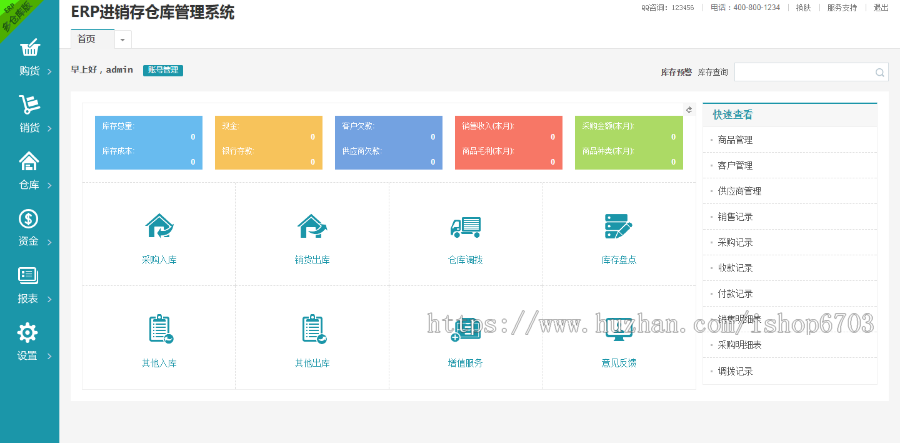
Task: Click the refresh icon above the stats cards
Action: (x=689, y=110)
